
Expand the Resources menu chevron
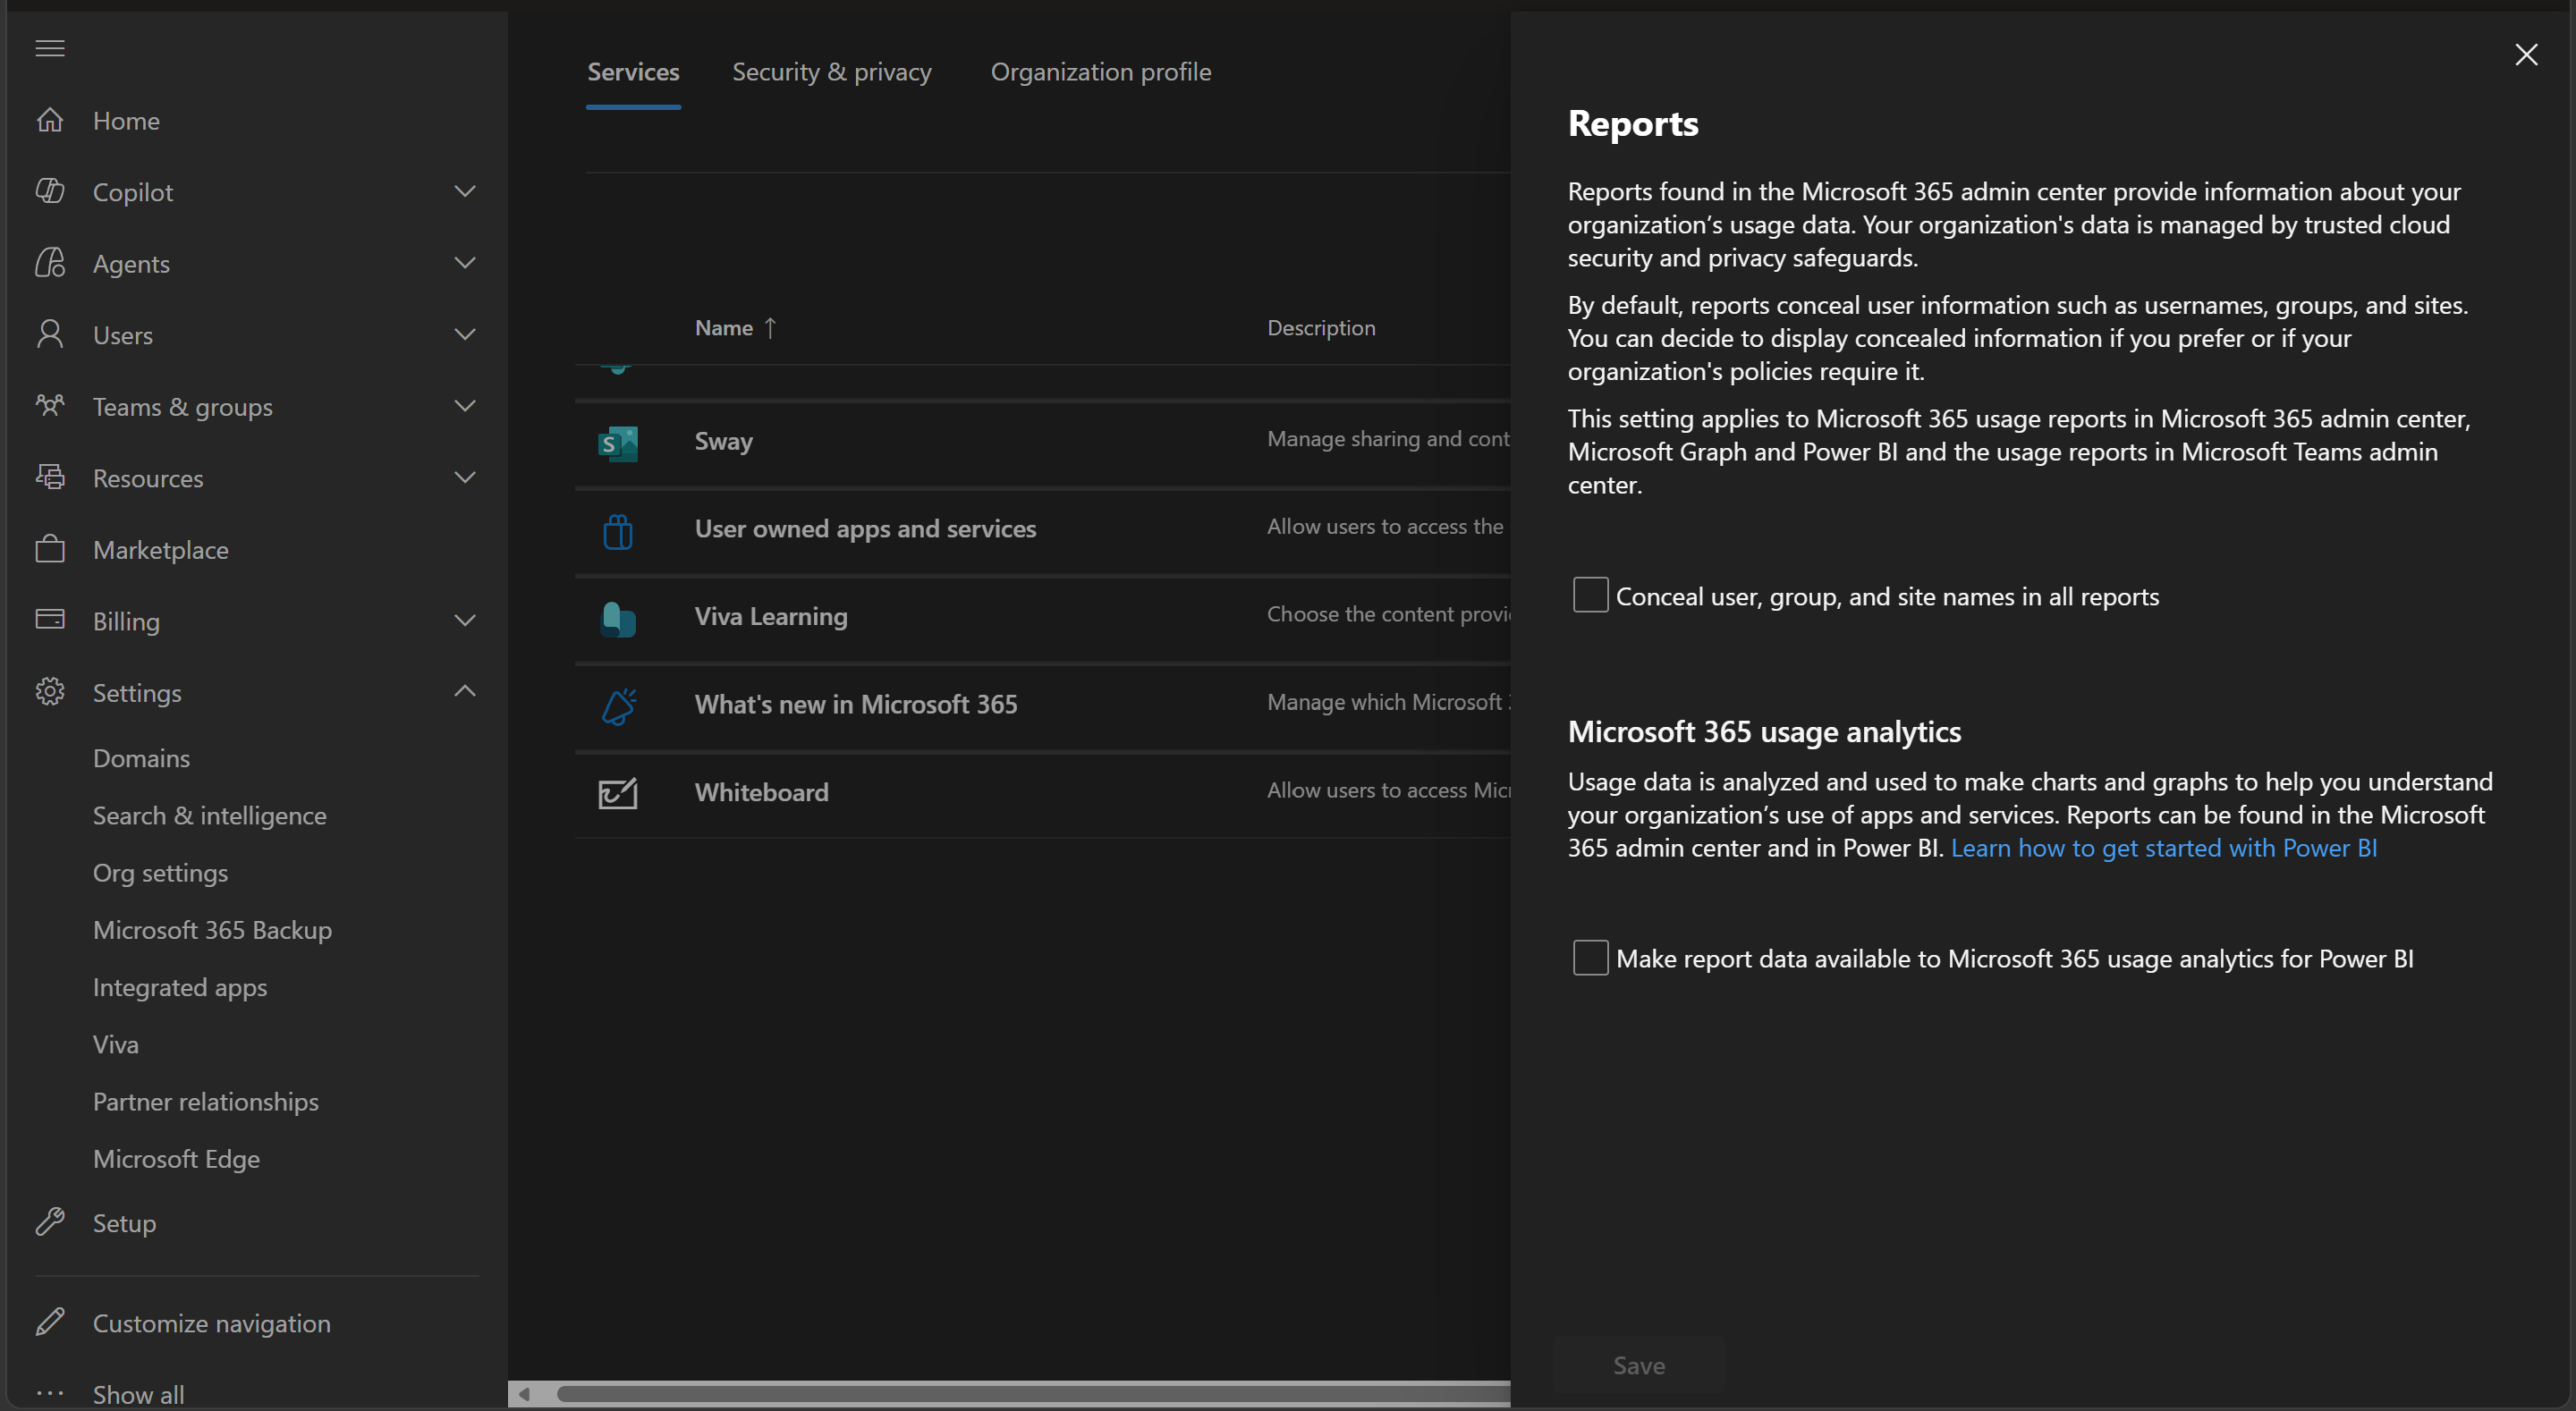pos(465,477)
